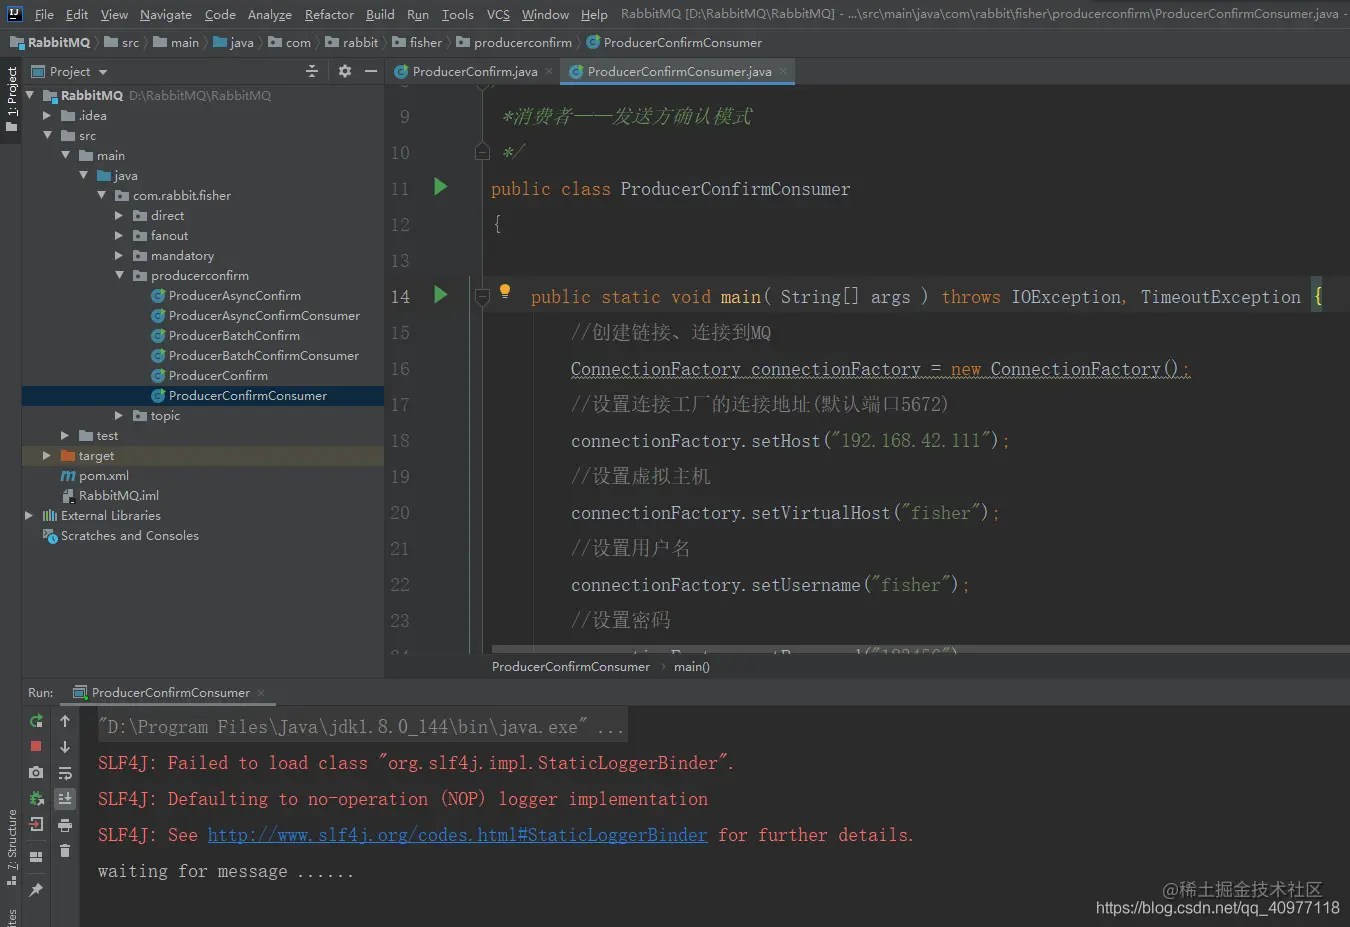1350x927 pixels.
Task: Click the yellow intention light bulb on line 14
Action: point(505,292)
